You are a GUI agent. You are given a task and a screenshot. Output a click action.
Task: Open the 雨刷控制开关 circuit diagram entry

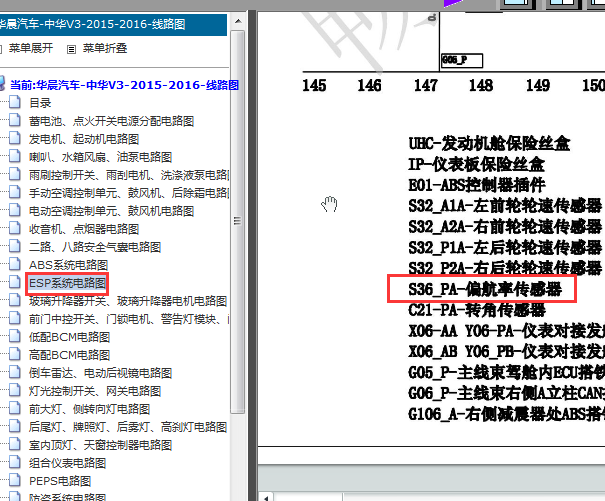coord(129,175)
